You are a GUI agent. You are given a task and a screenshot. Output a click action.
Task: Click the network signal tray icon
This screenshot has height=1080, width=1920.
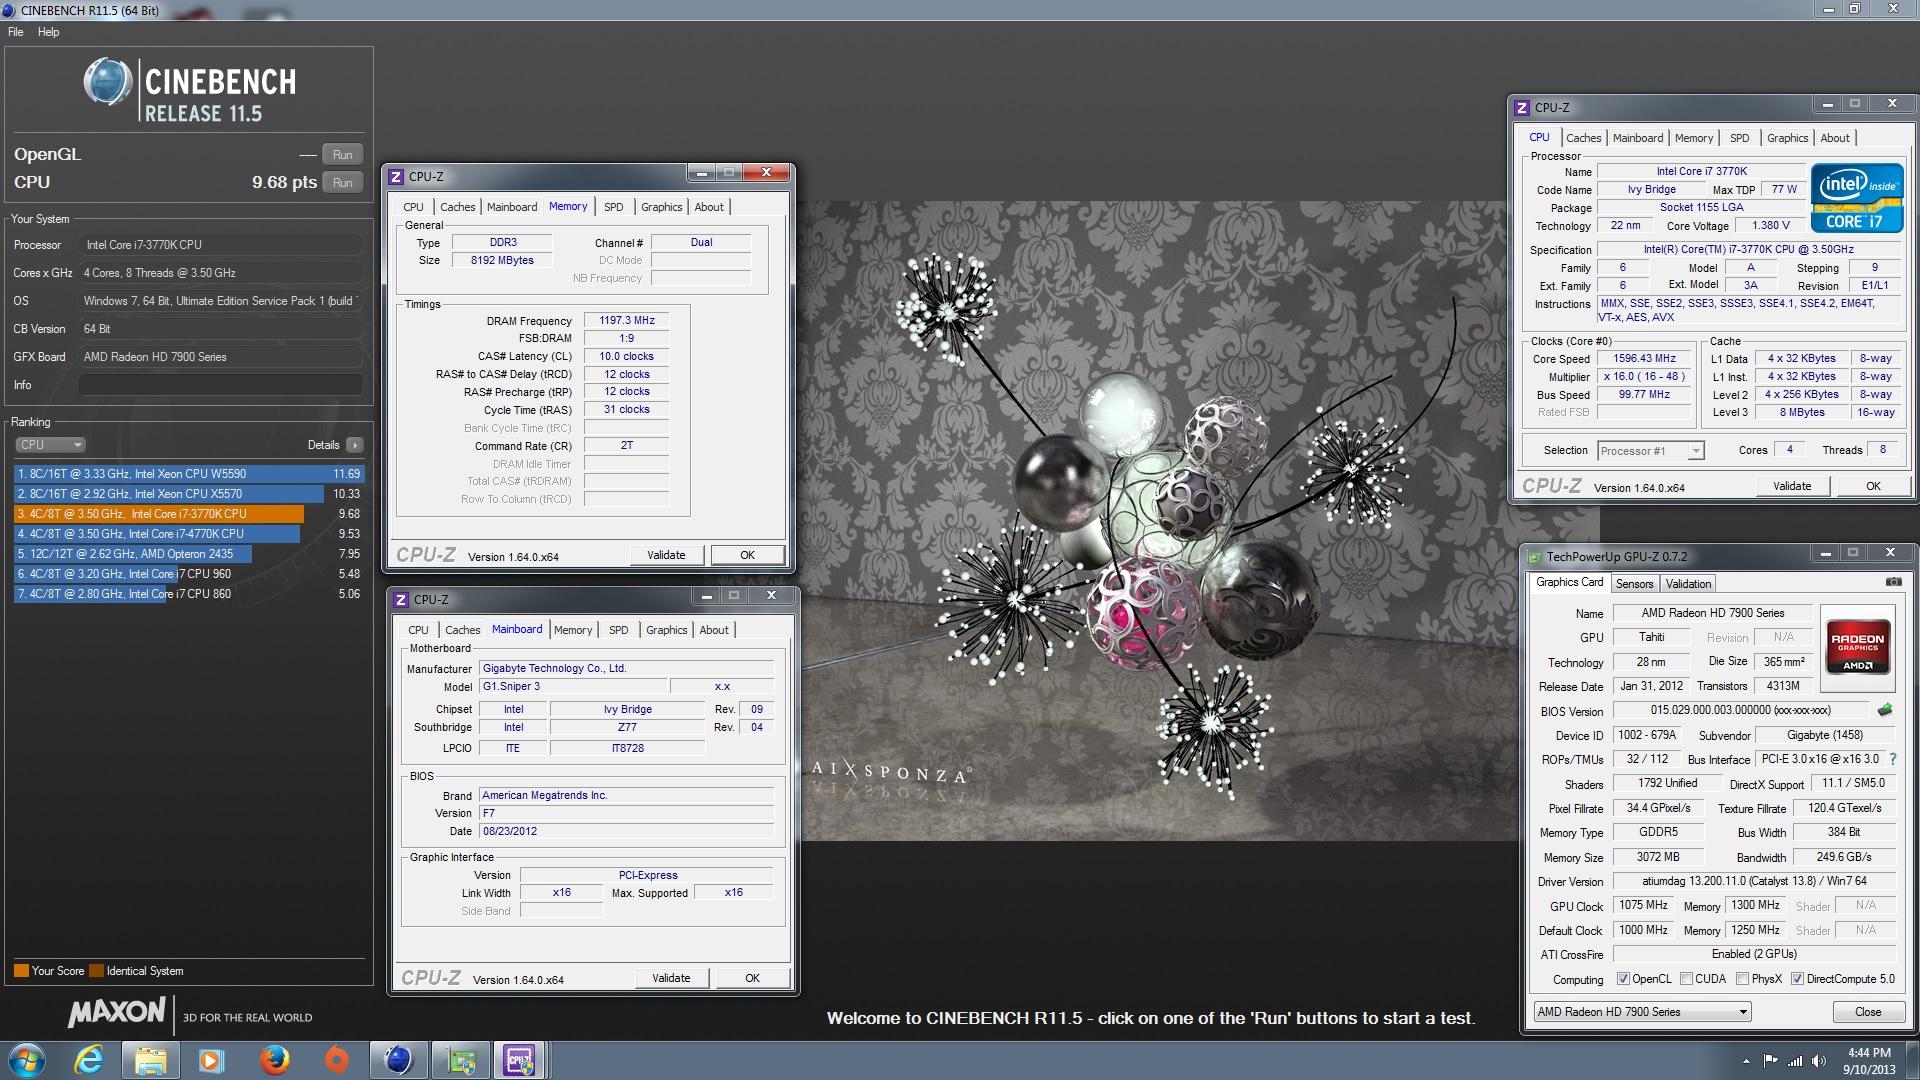(1795, 1060)
